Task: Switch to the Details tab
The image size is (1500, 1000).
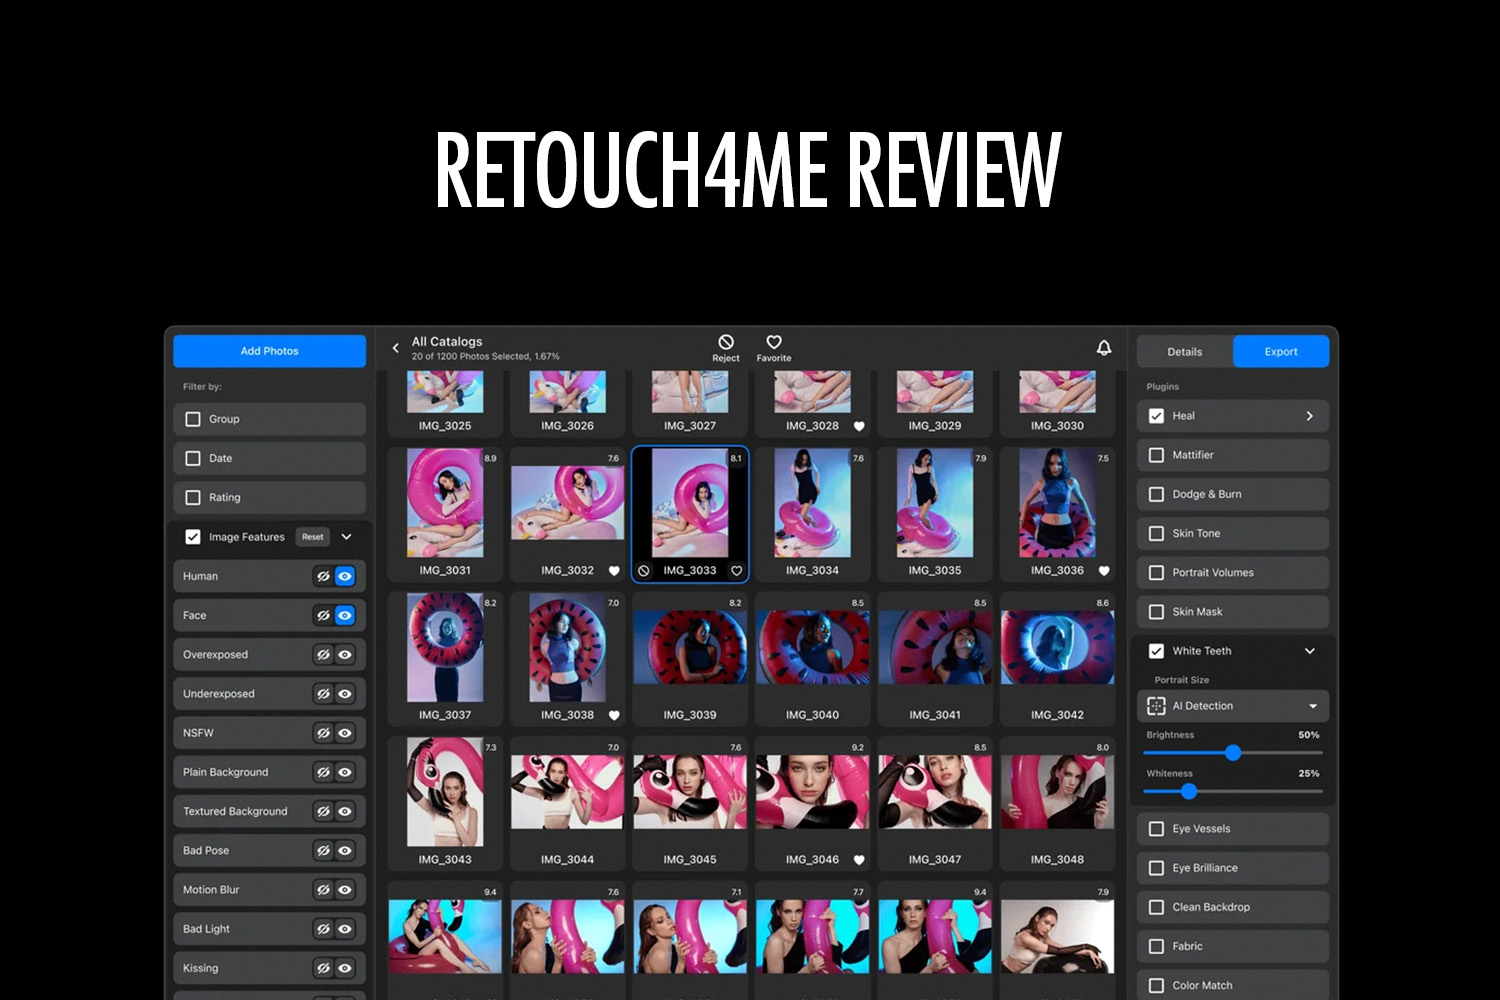Action: coord(1184,352)
